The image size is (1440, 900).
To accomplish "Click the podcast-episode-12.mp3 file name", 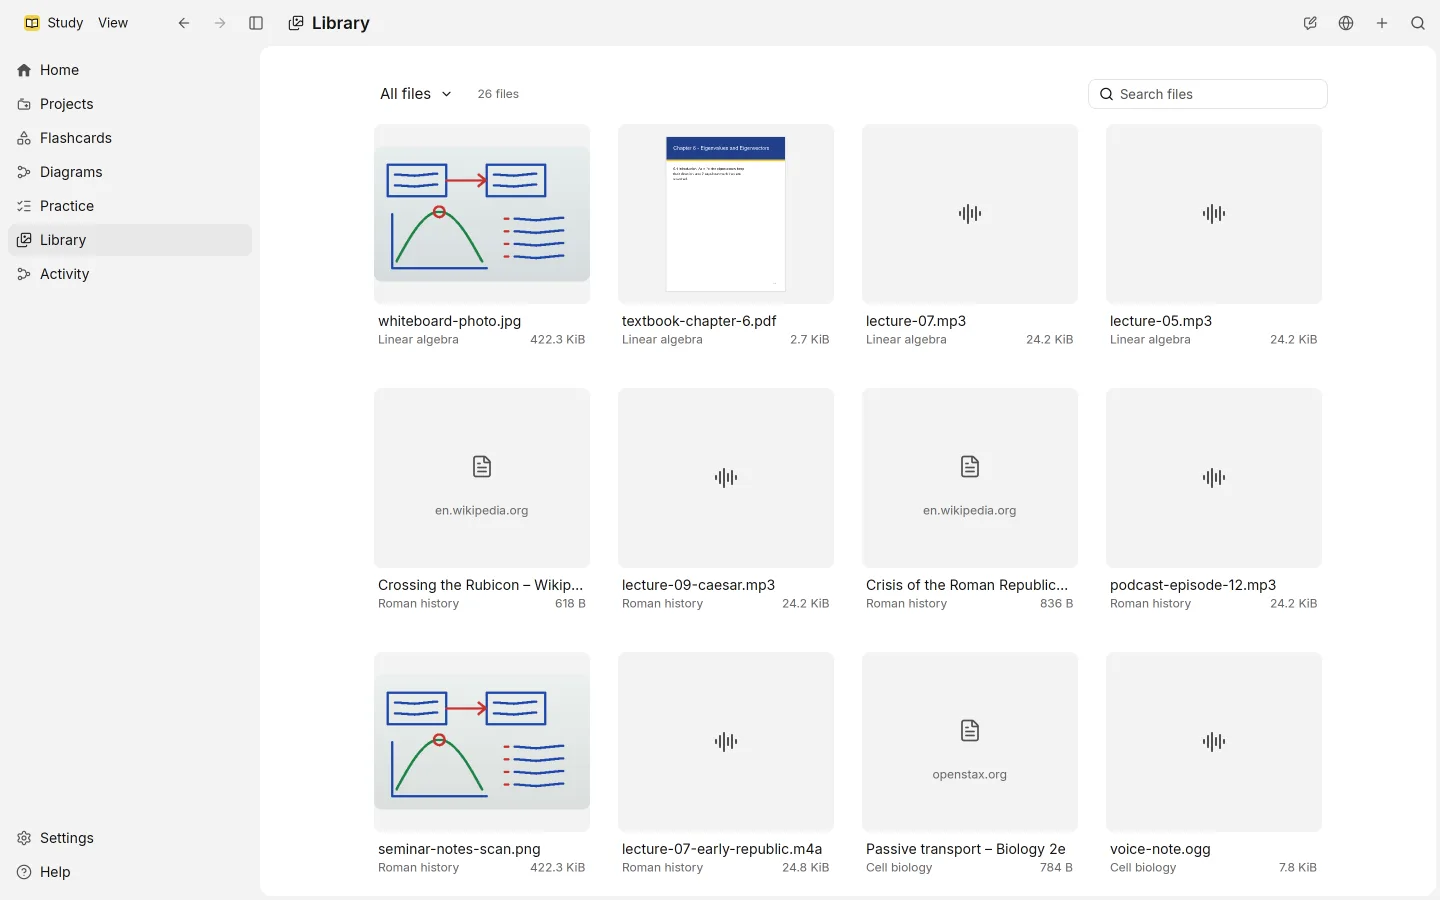I will (1193, 585).
